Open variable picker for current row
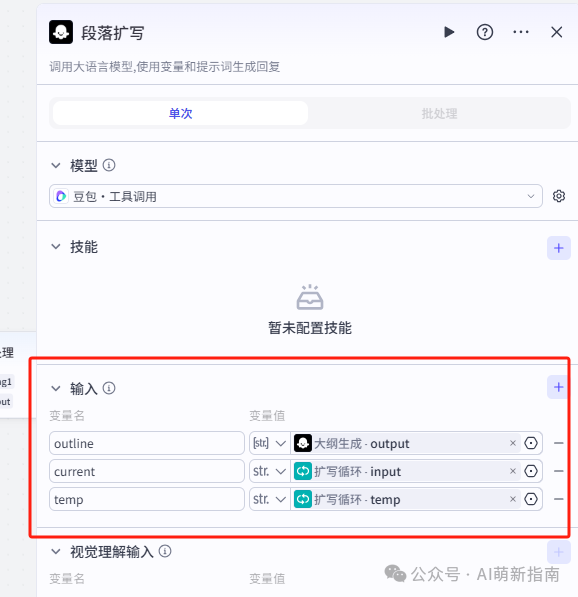The width and height of the screenshot is (578, 597). [531, 471]
